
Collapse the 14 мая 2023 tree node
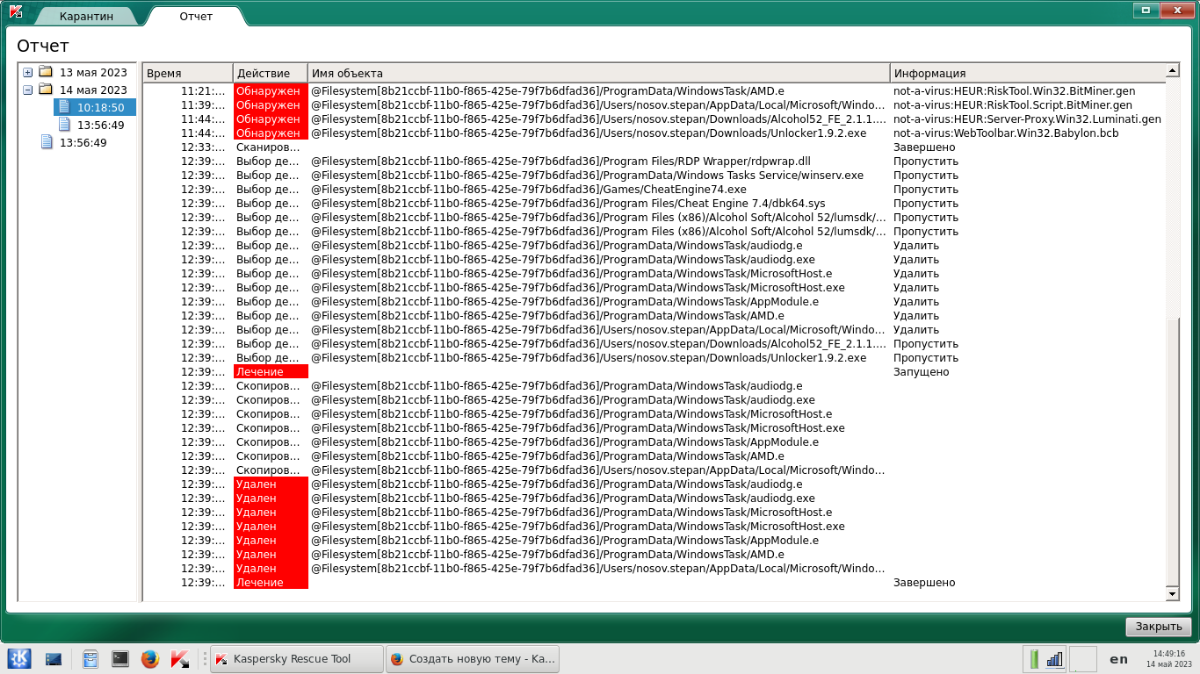coord(28,90)
